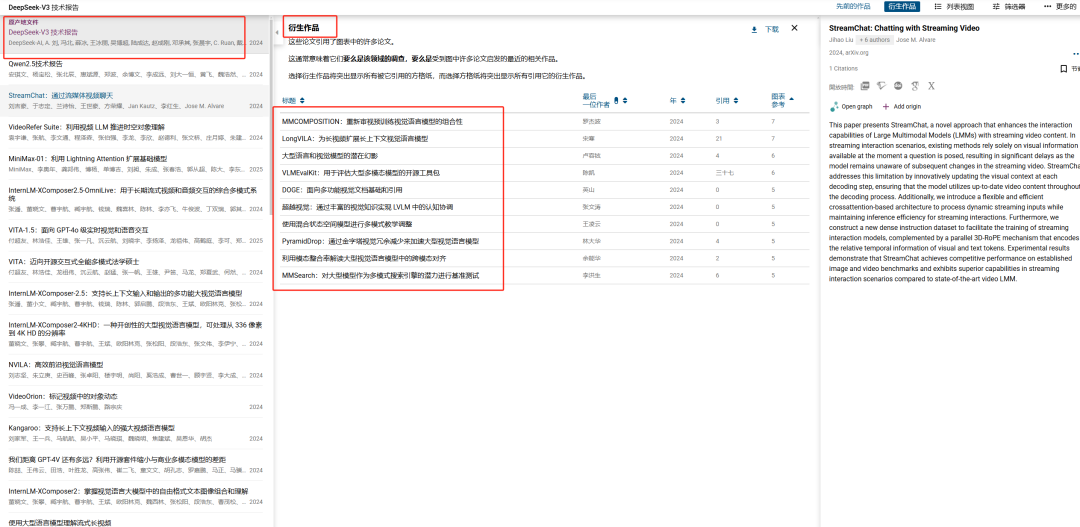Viewport: 1080px width, 527px height.
Task: Select StreamChat paper in left list
Action: pyautogui.click(x=135, y=101)
